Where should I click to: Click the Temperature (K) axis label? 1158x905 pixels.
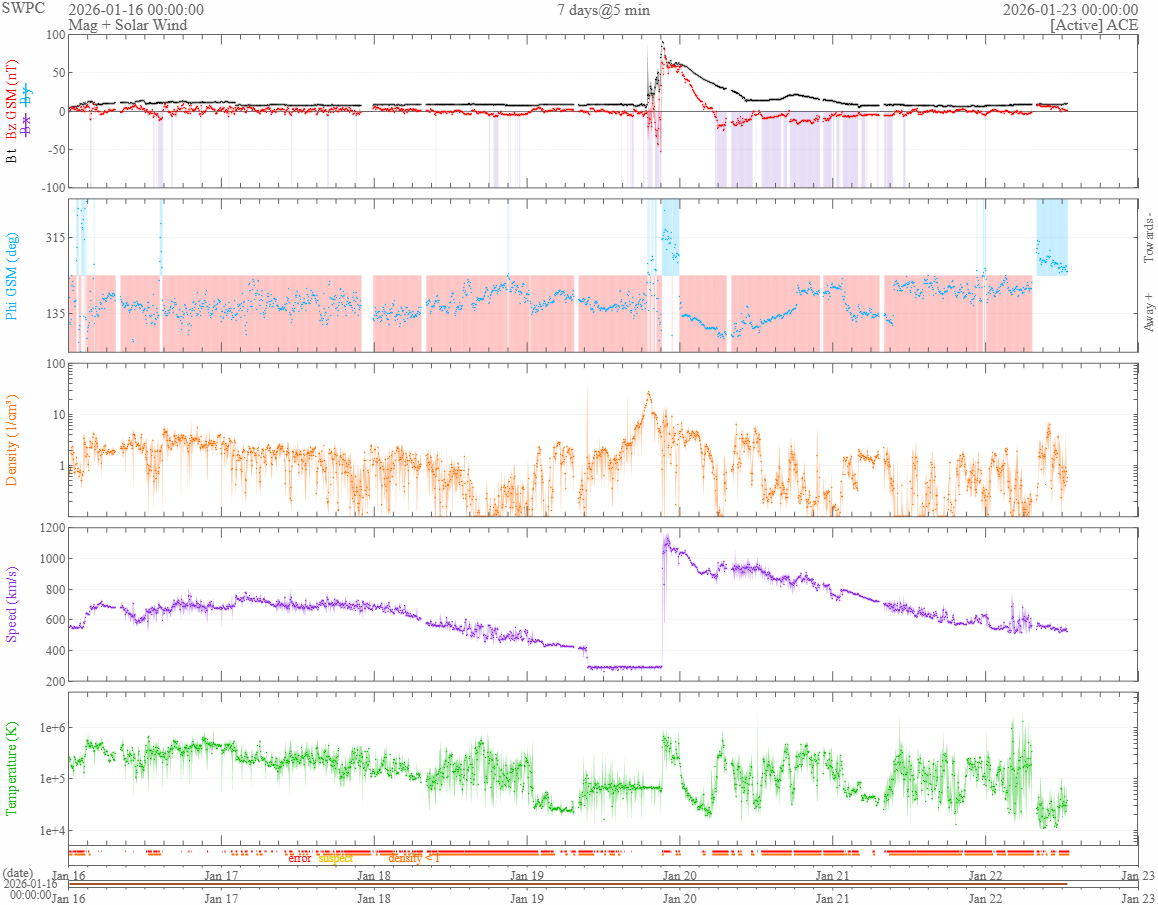click(12, 769)
